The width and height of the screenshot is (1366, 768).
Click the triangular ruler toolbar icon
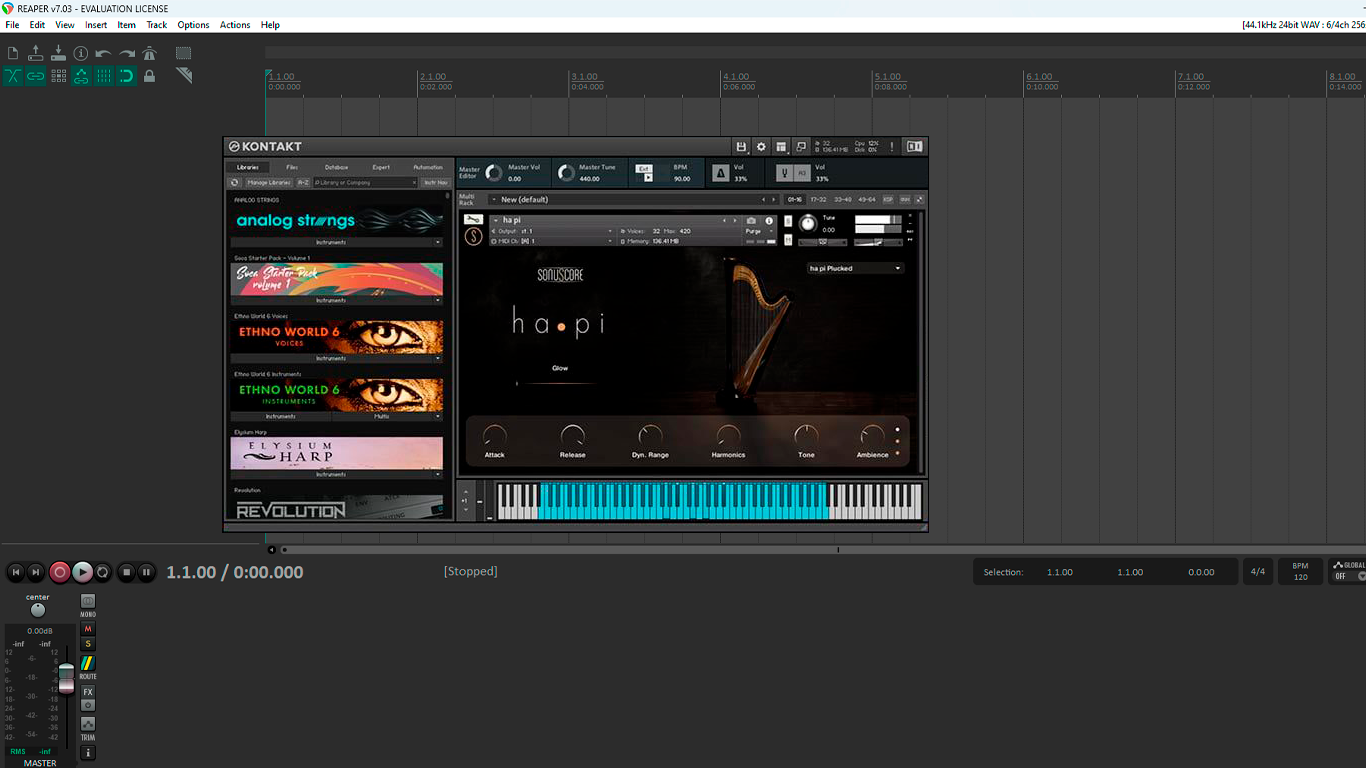pos(184,75)
